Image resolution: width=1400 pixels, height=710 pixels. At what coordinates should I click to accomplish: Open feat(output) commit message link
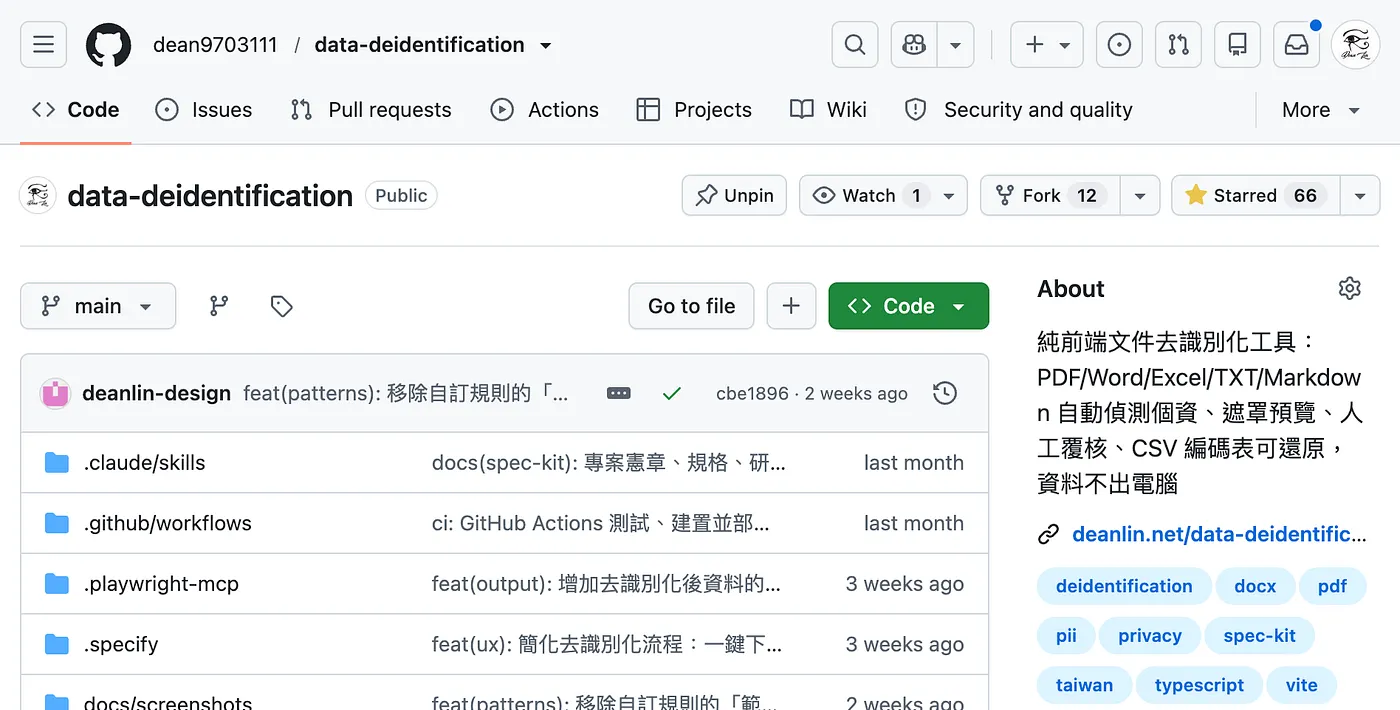606,584
